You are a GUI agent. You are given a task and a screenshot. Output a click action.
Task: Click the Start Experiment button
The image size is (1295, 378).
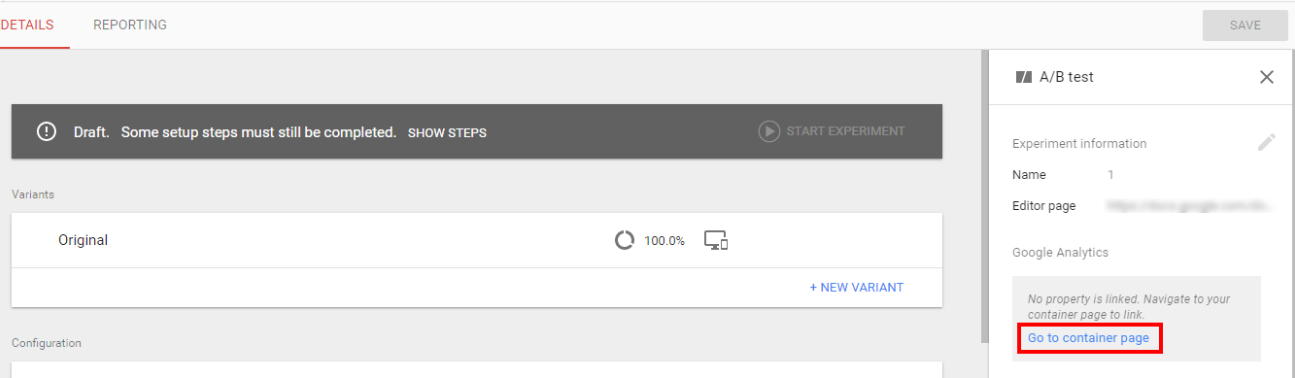832,131
